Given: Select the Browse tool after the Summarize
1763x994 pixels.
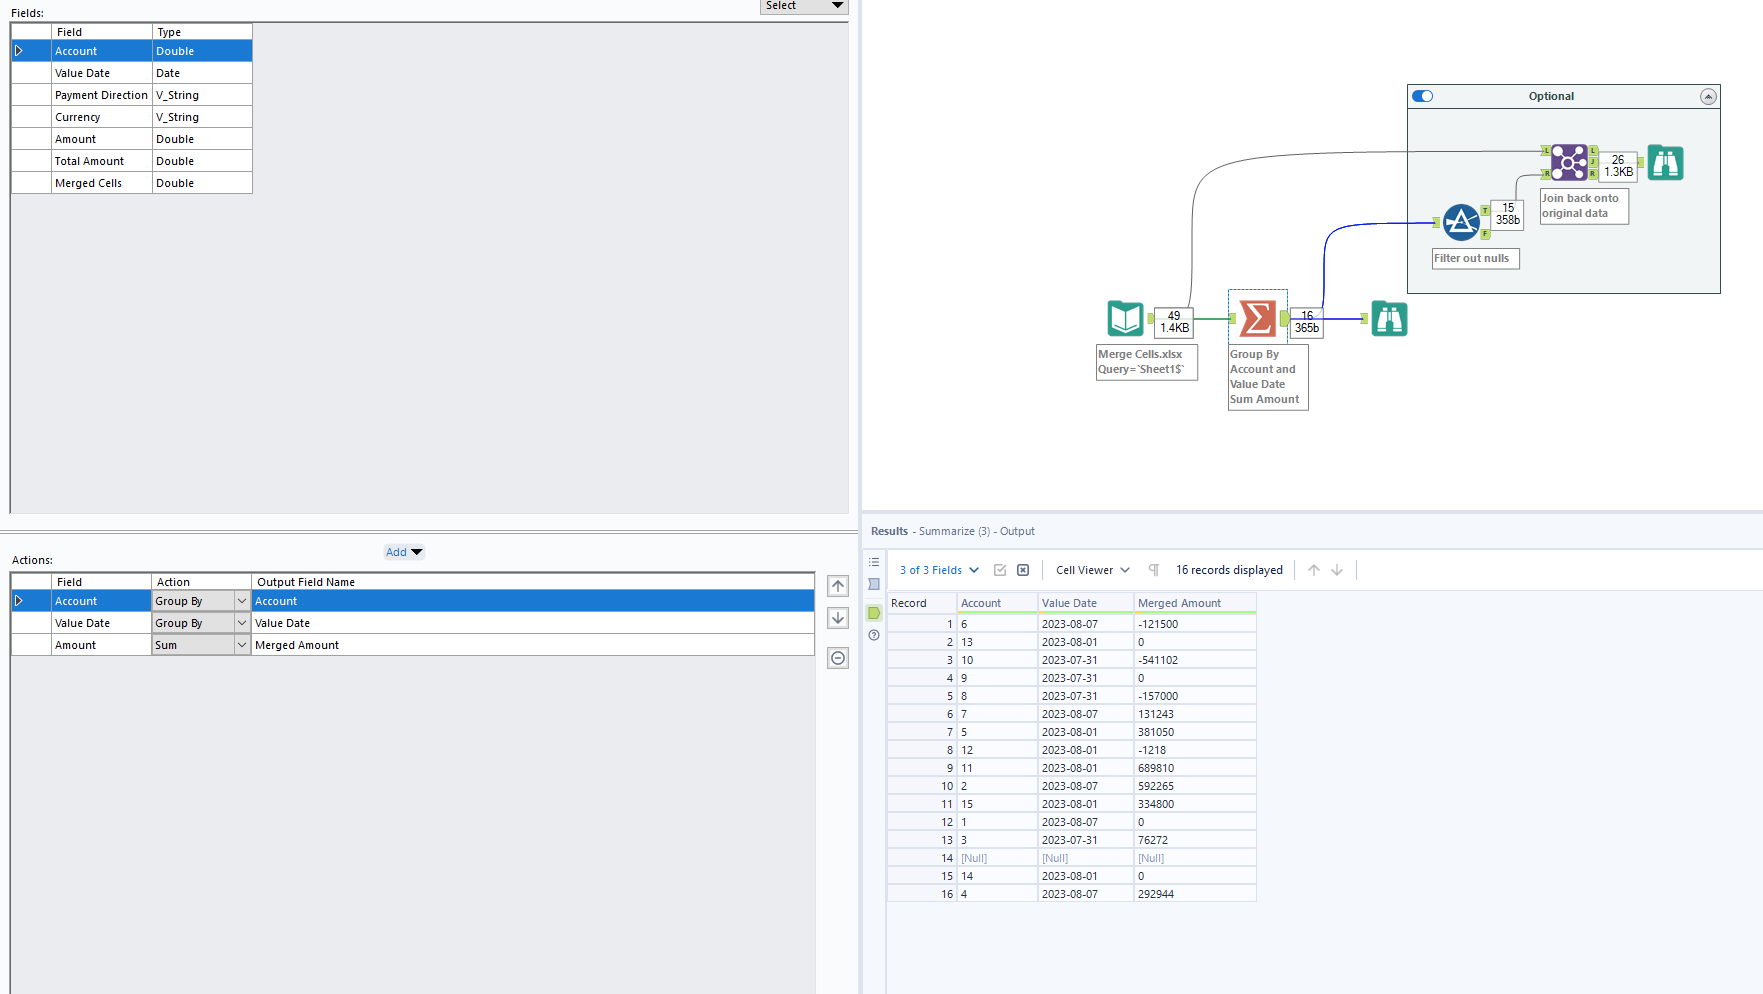Looking at the screenshot, I should (1388, 319).
